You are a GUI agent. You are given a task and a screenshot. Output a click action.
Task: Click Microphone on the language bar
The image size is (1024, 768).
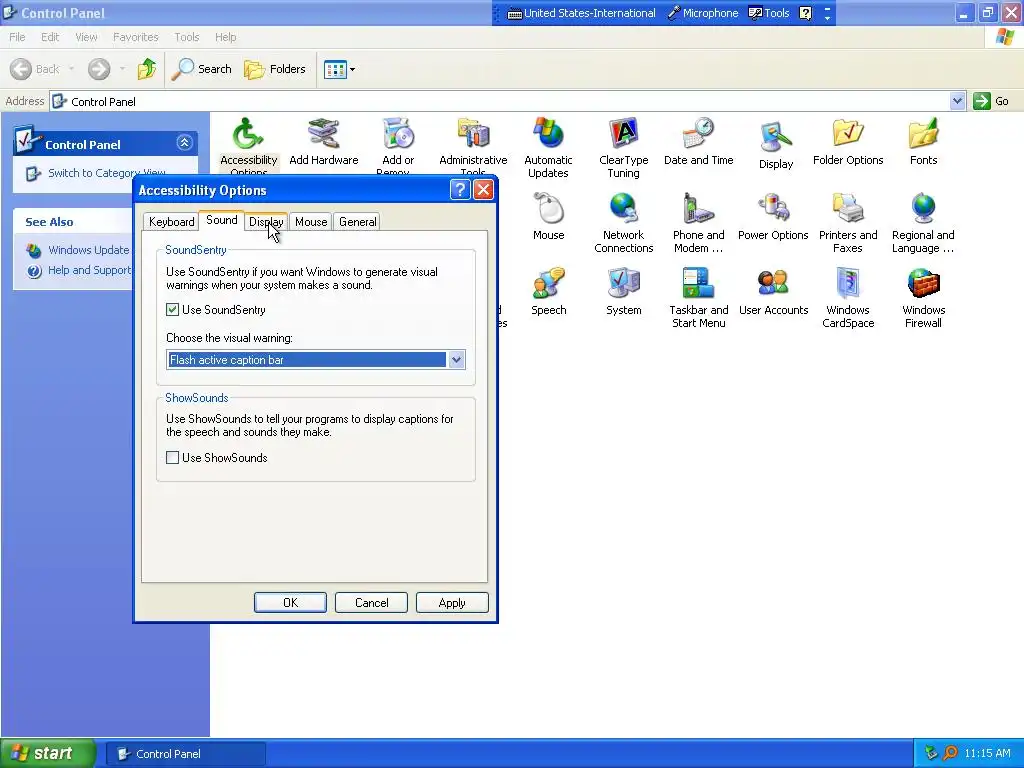703,13
